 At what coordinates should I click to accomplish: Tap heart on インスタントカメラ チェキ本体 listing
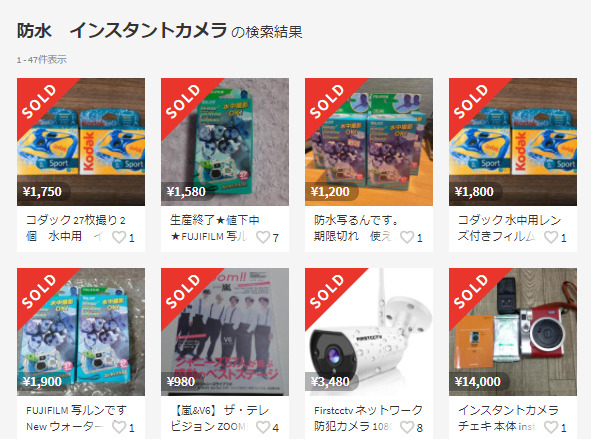coord(551,427)
